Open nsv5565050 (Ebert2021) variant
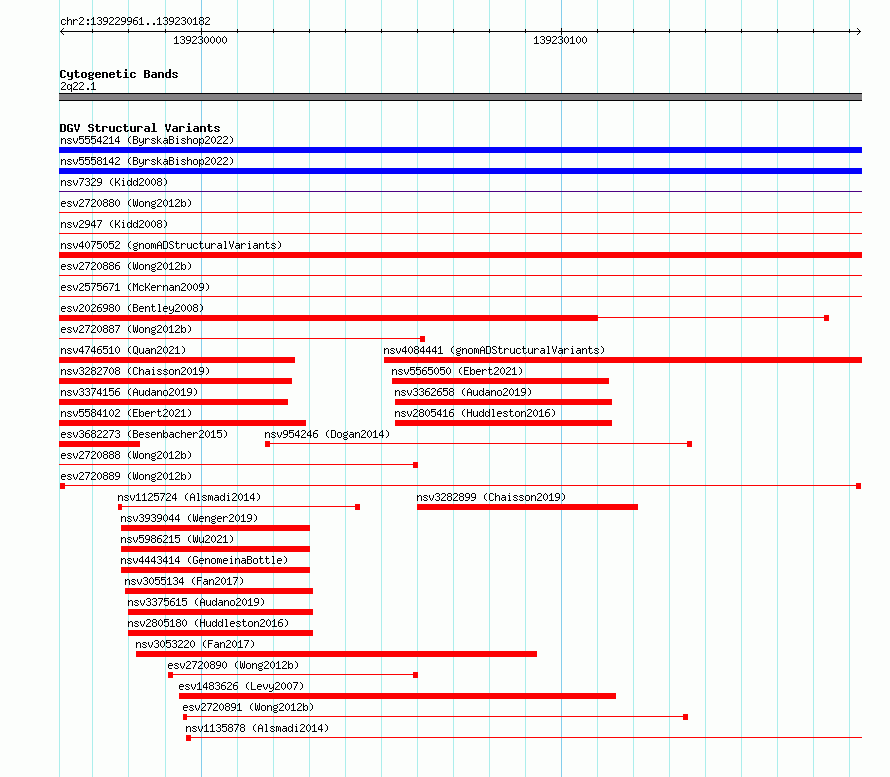The height and width of the screenshot is (777, 890). 457,371
